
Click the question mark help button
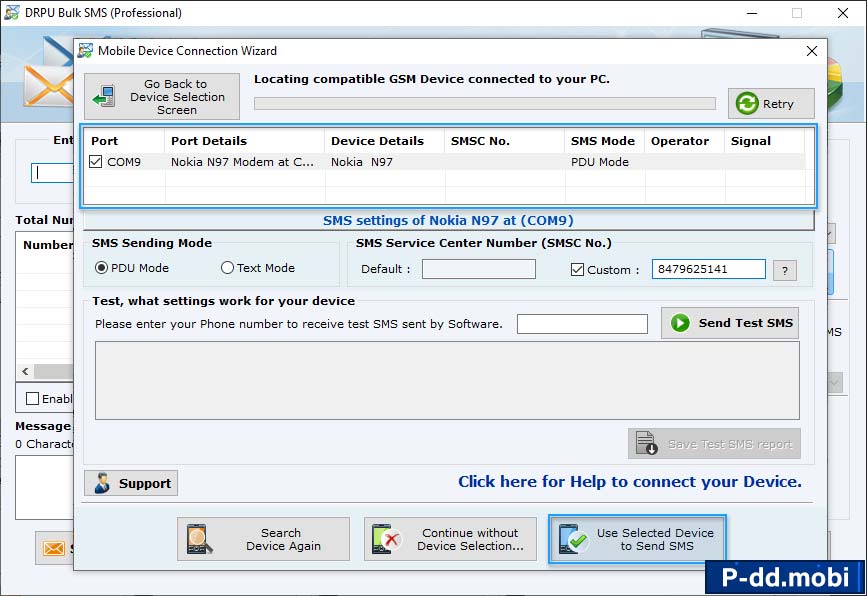tap(785, 270)
